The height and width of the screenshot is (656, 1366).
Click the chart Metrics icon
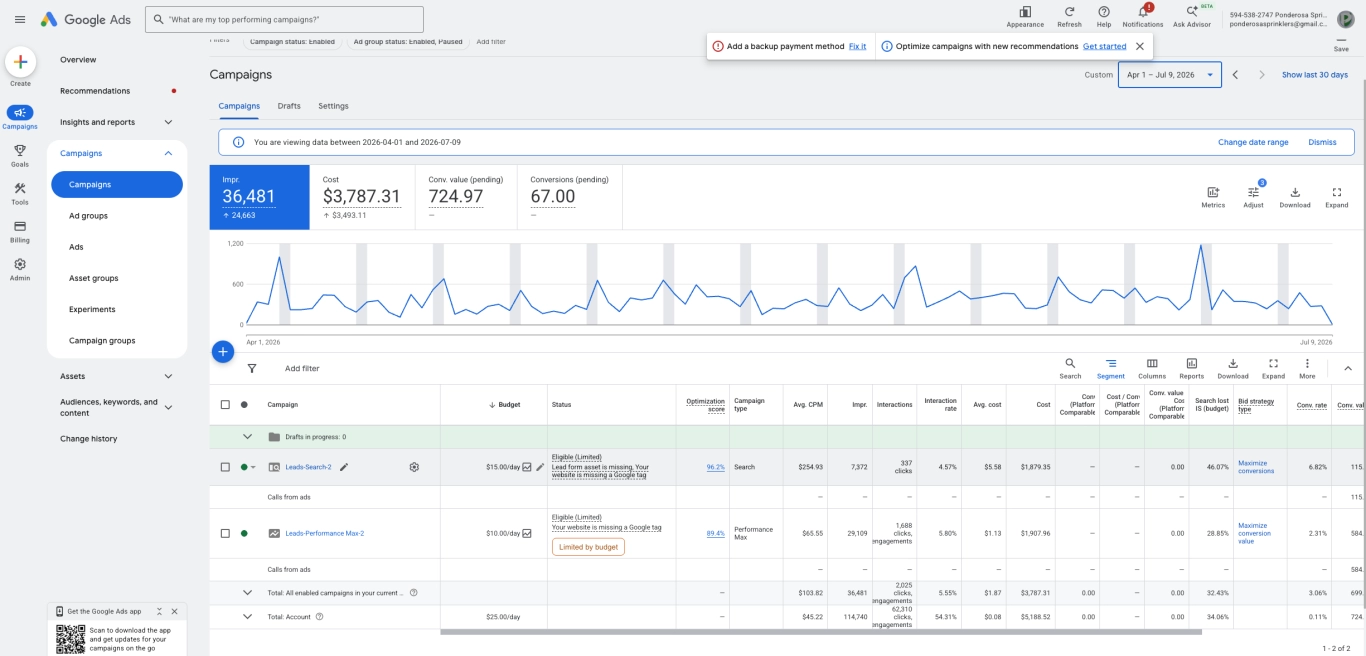[x=1213, y=192]
